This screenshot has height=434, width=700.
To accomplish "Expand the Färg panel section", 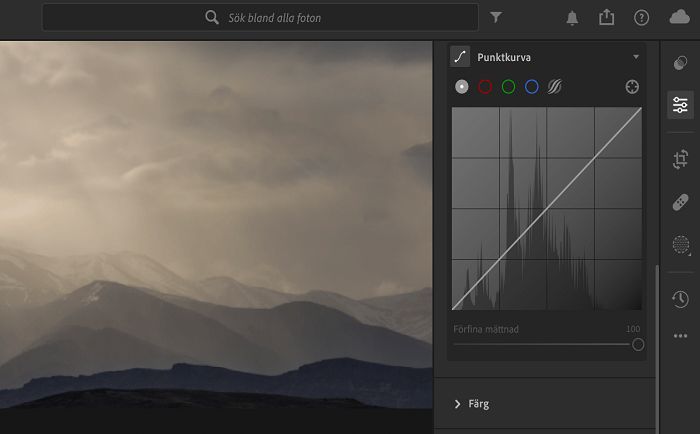I will [545, 404].
